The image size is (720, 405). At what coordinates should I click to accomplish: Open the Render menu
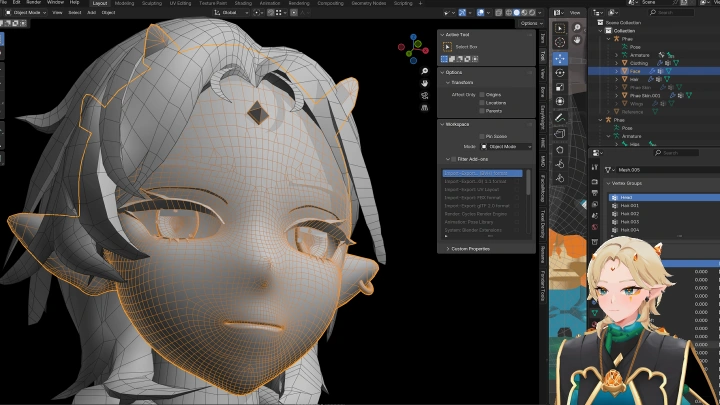pyautogui.click(x=34, y=2)
